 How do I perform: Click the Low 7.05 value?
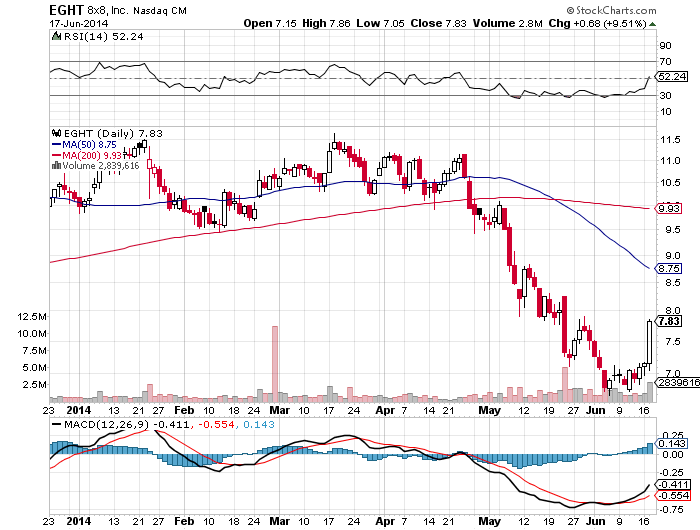[x=380, y=23]
